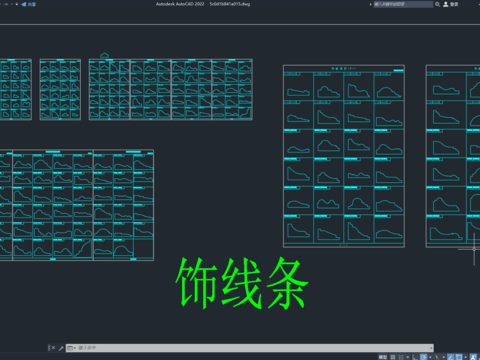This screenshot has width=480, height=360.
Task: Toggle object snap tracking in status bar
Action: [451, 357]
